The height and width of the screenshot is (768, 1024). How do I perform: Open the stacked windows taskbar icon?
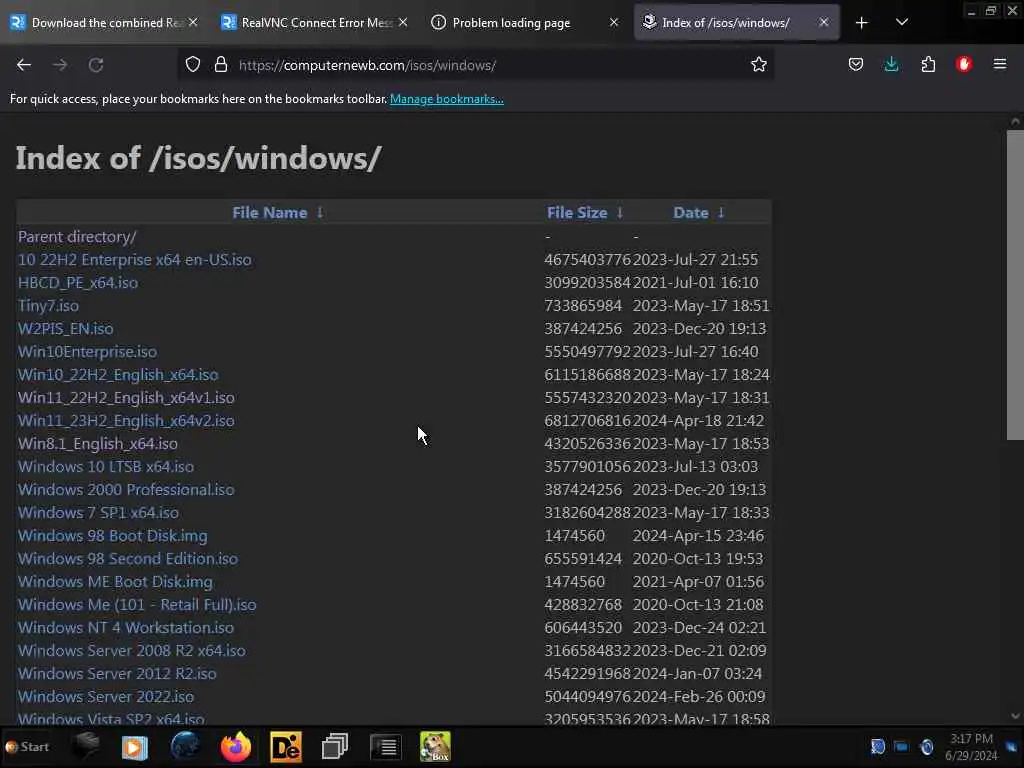click(x=335, y=746)
